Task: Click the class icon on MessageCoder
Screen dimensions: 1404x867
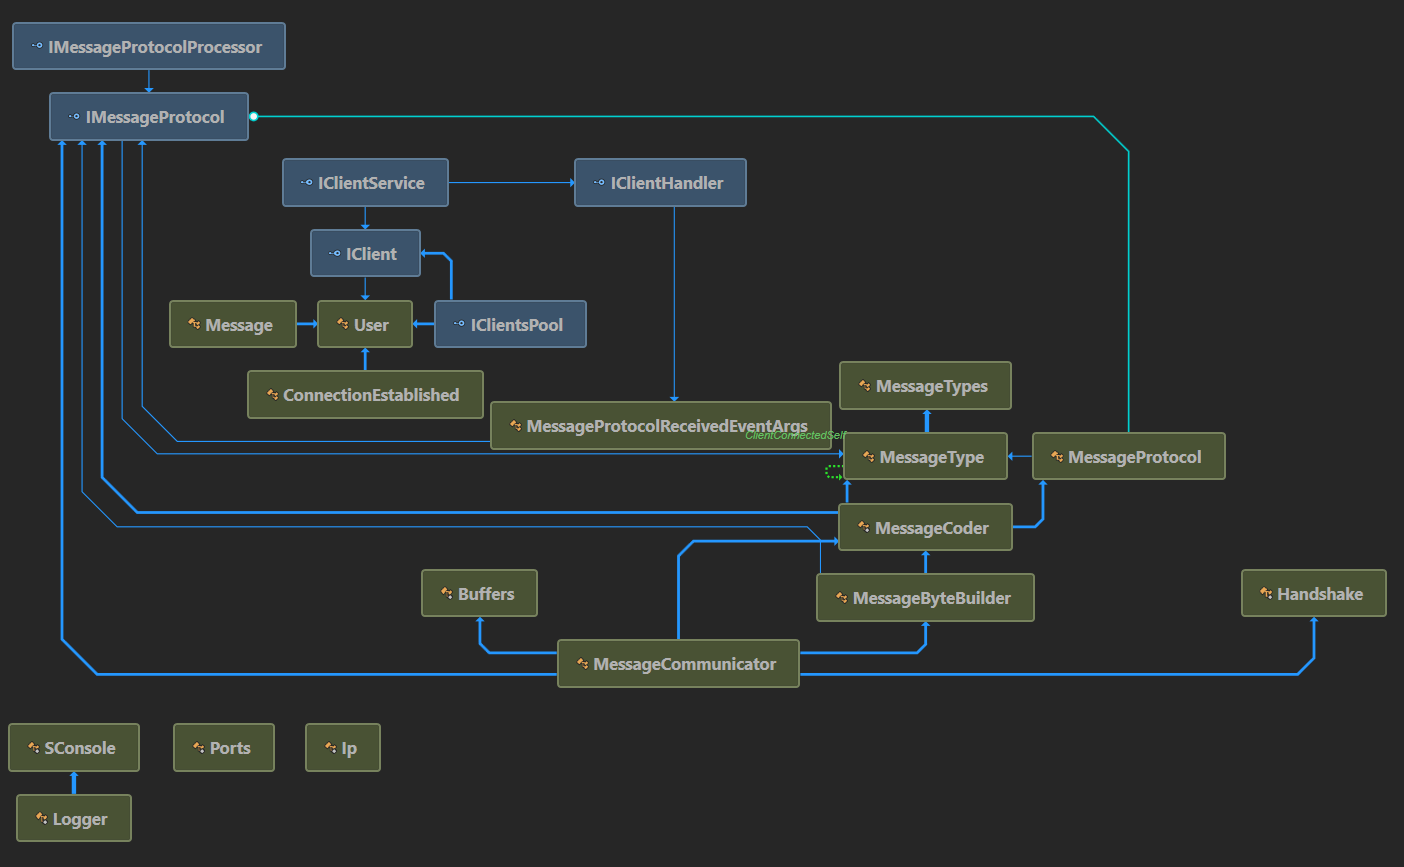Action: pos(863,527)
